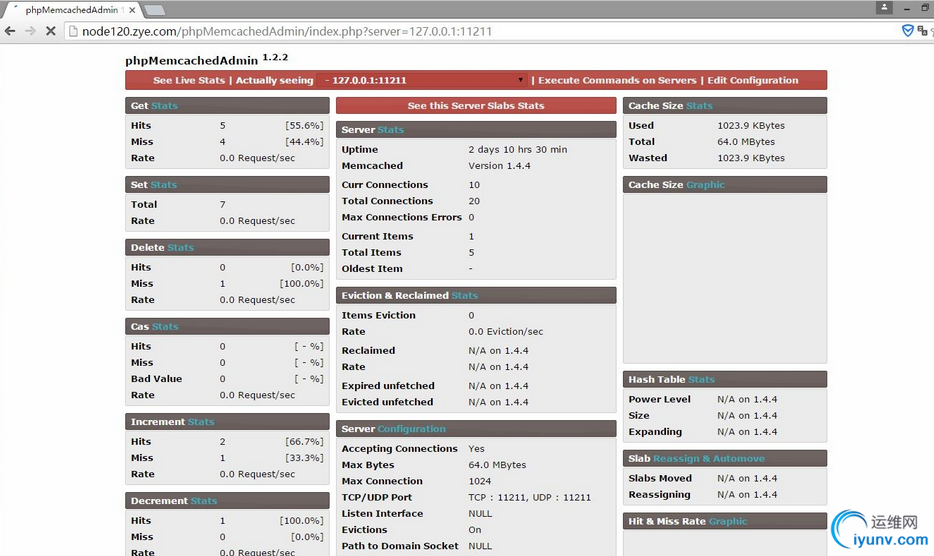Click the Total Connections label
The width and height of the screenshot is (934, 556).
click(387, 201)
